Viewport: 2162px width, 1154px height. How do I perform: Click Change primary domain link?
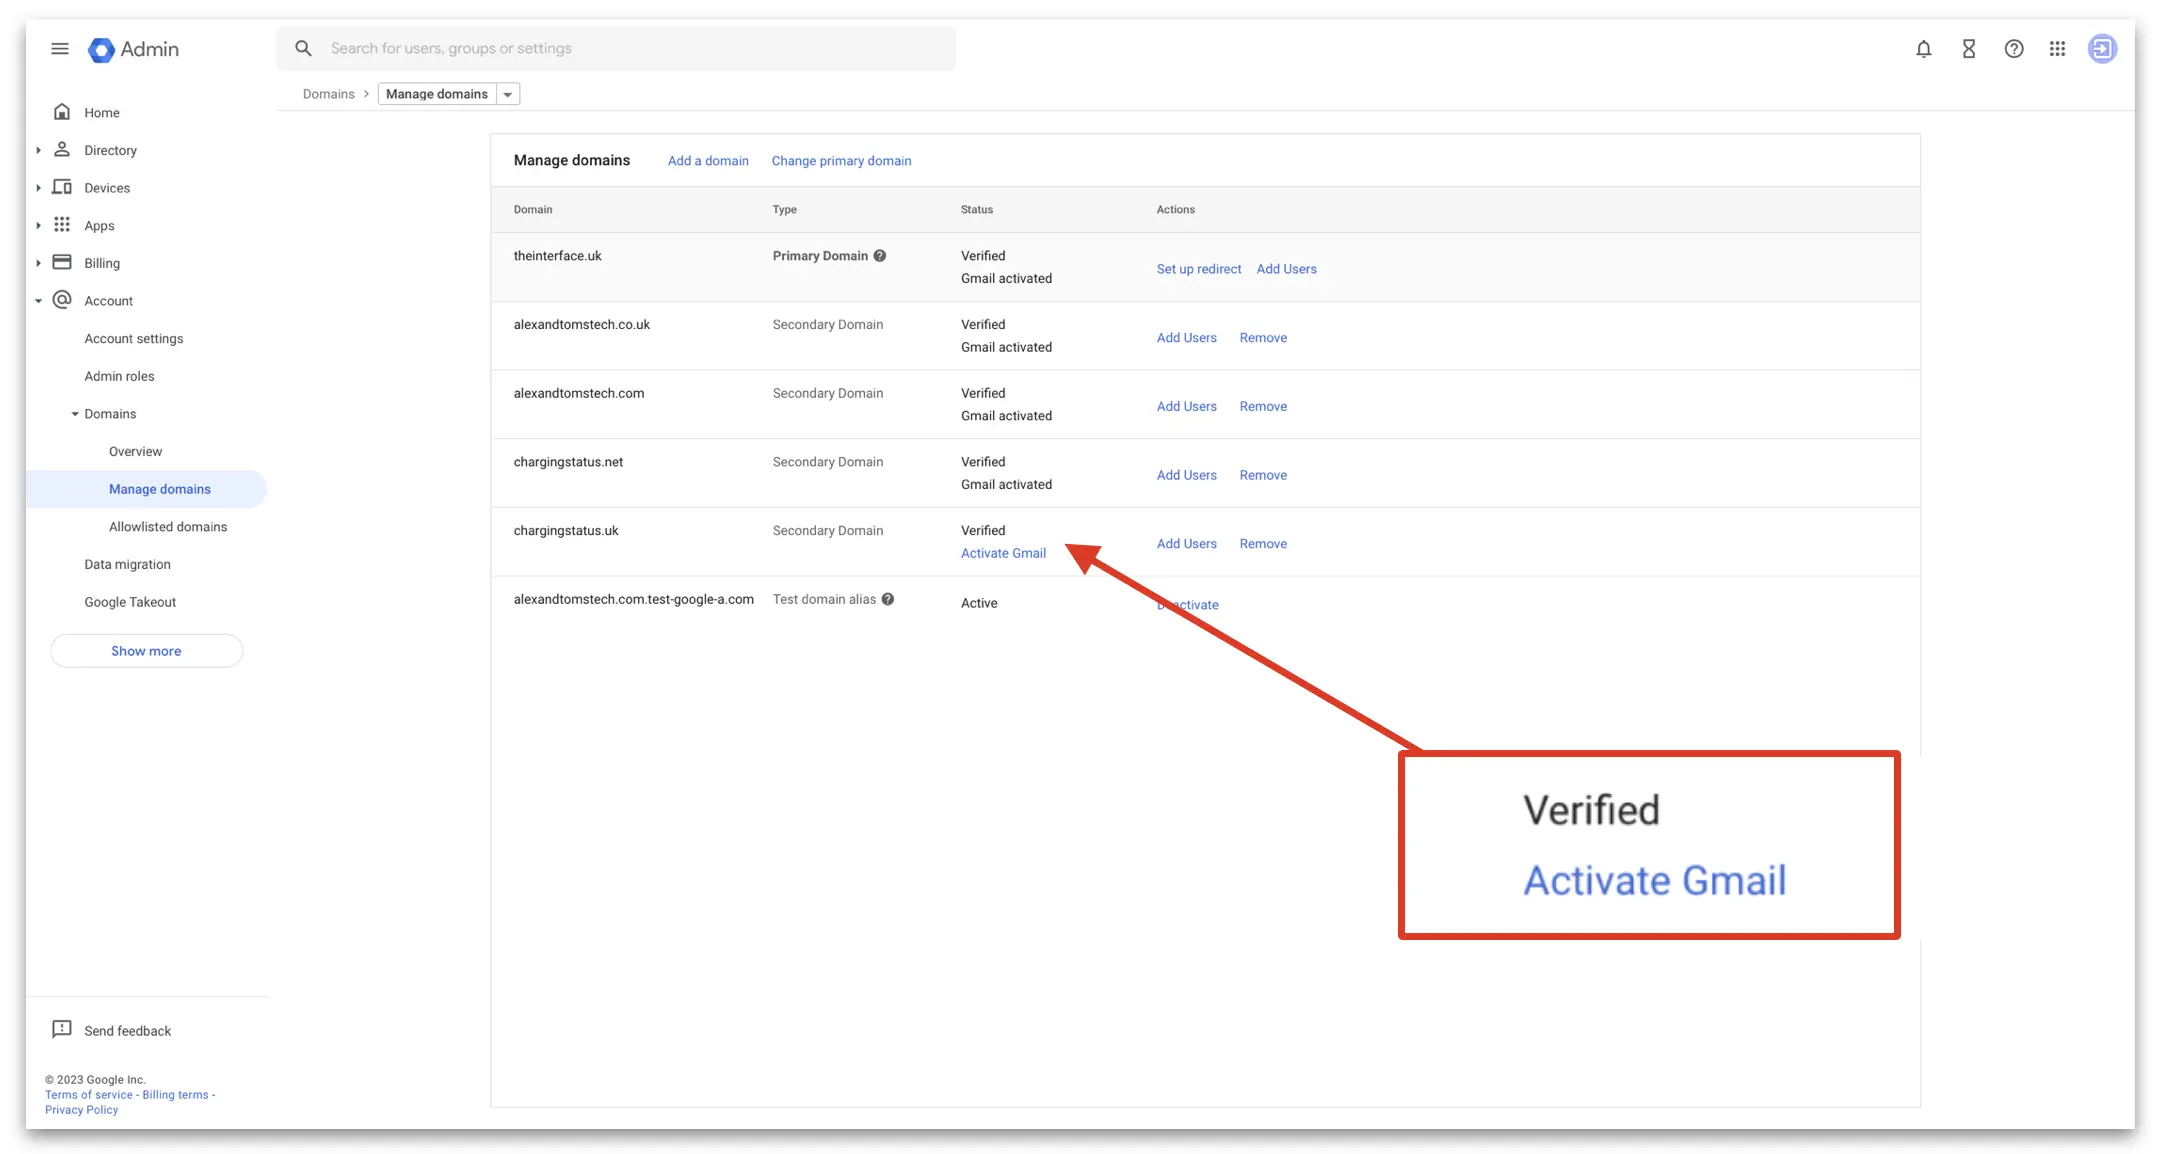(841, 161)
